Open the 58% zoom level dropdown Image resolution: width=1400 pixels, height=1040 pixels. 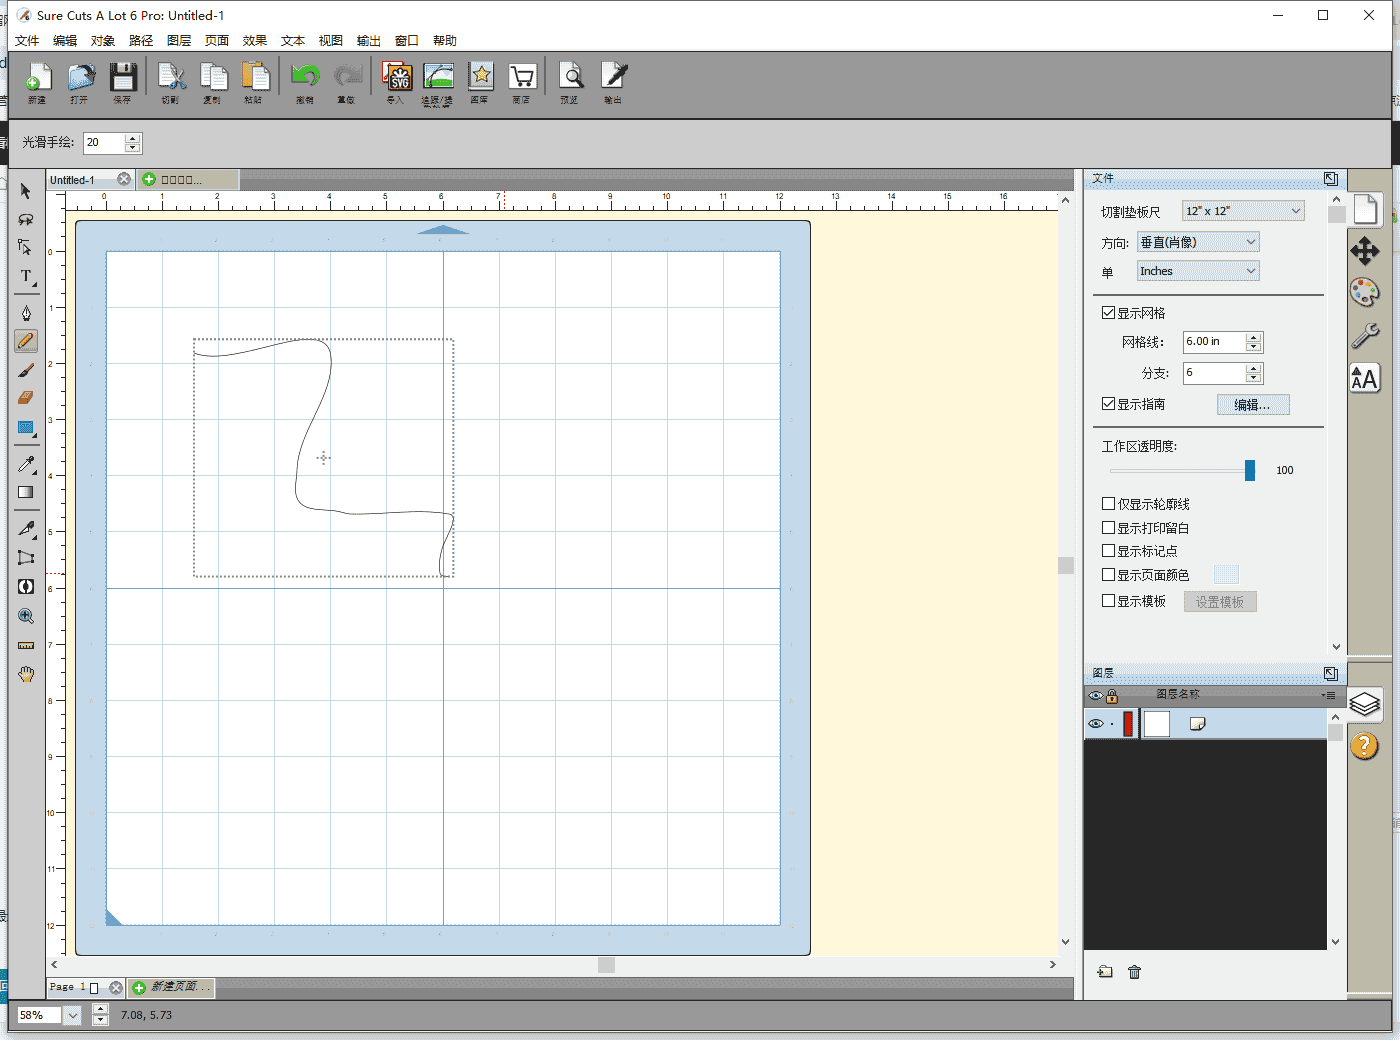pos(72,1015)
